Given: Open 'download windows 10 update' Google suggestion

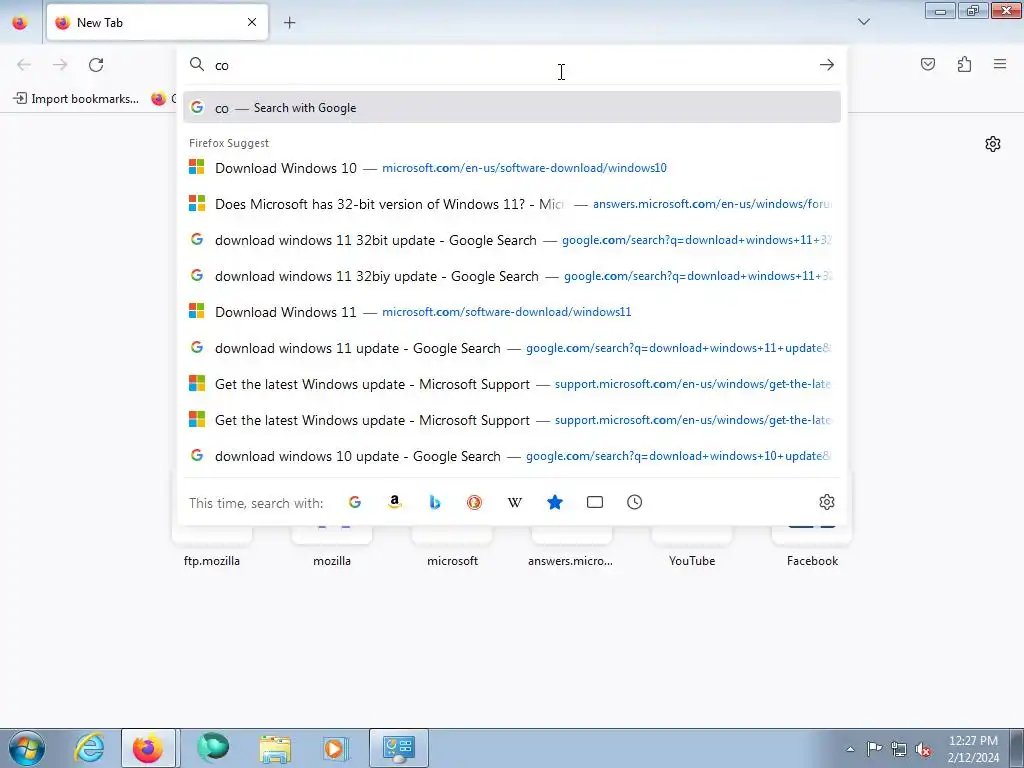Looking at the screenshot, I should point(511,456).
